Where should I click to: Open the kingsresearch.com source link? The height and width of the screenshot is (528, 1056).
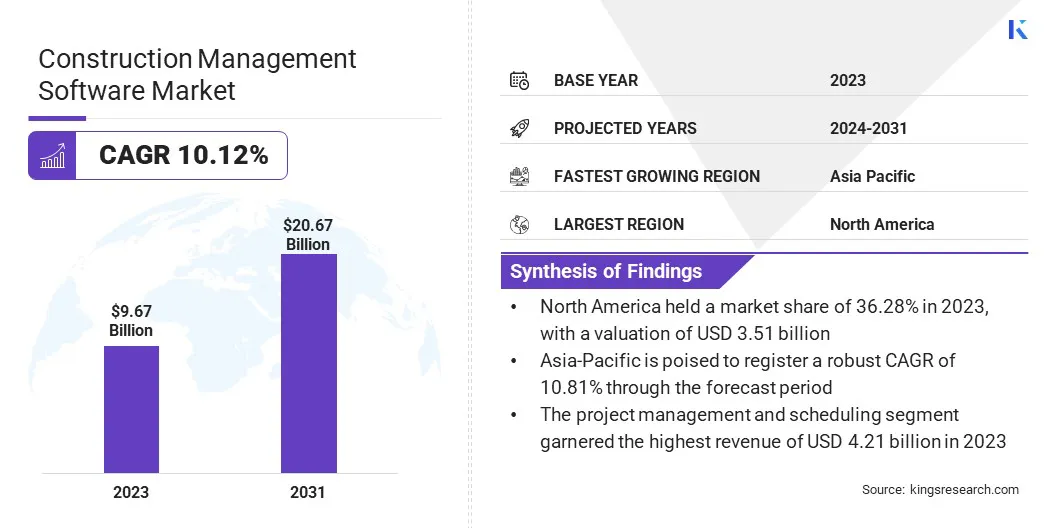click(940, 490)
